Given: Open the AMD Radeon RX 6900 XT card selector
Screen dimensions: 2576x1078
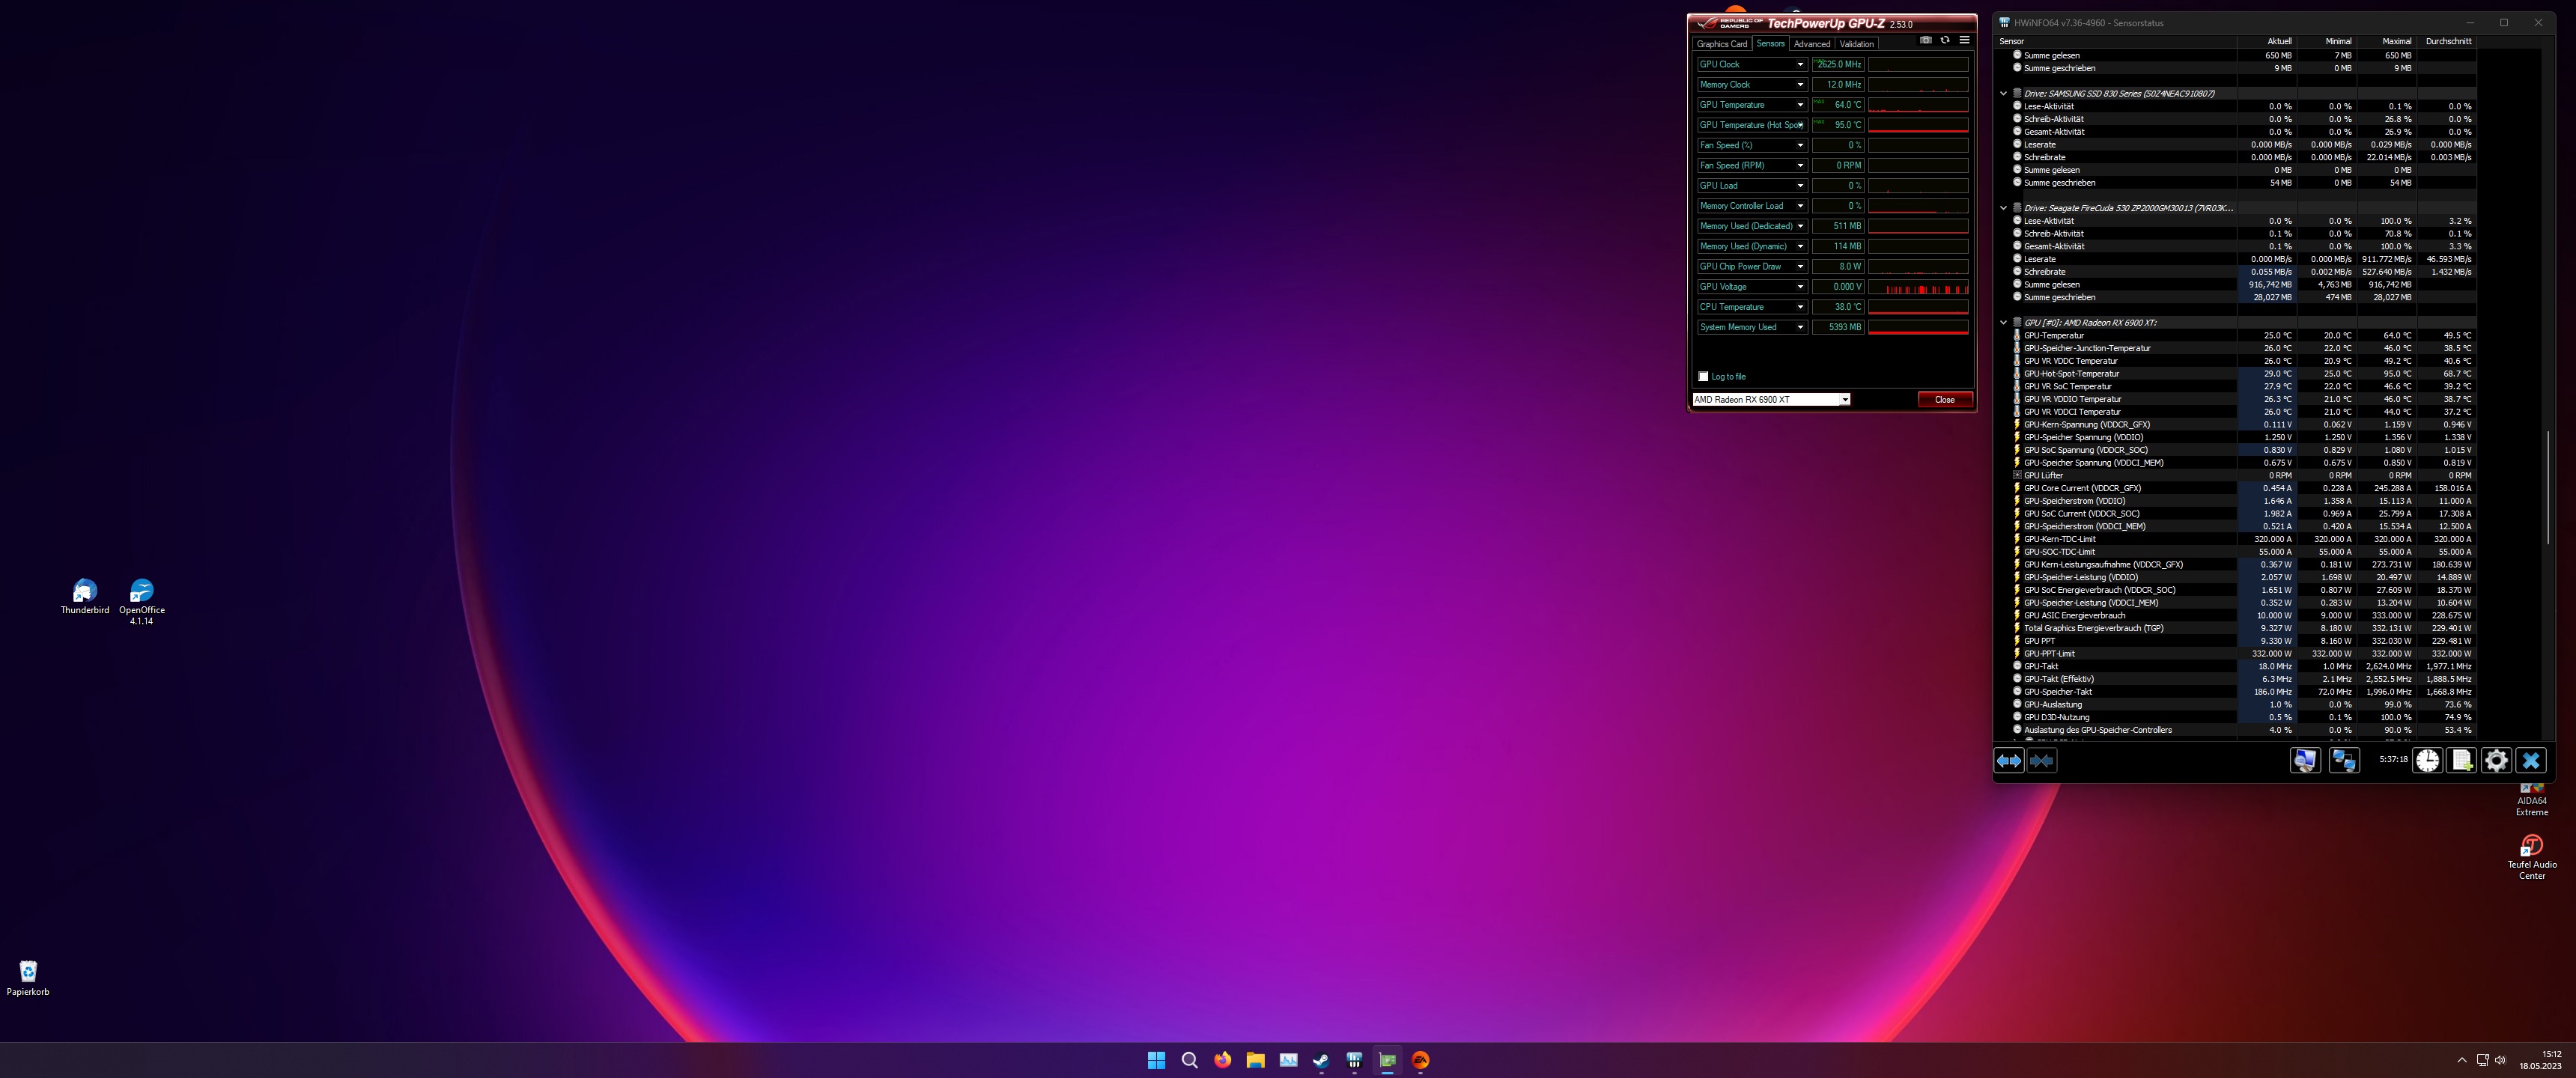Looking at the screenshot, I should click(x=1845, y=399).
